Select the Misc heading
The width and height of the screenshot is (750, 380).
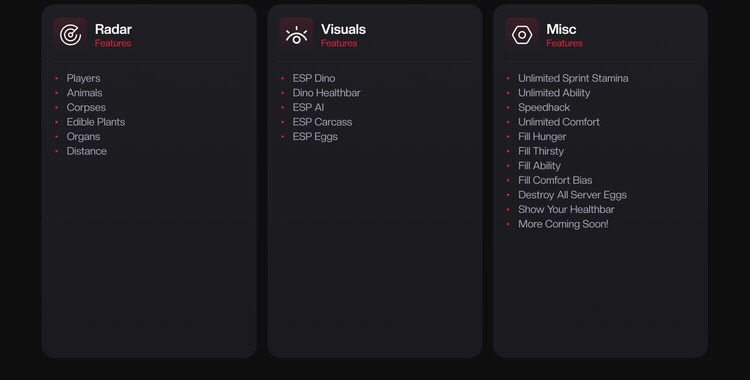[x=561, y=29]
